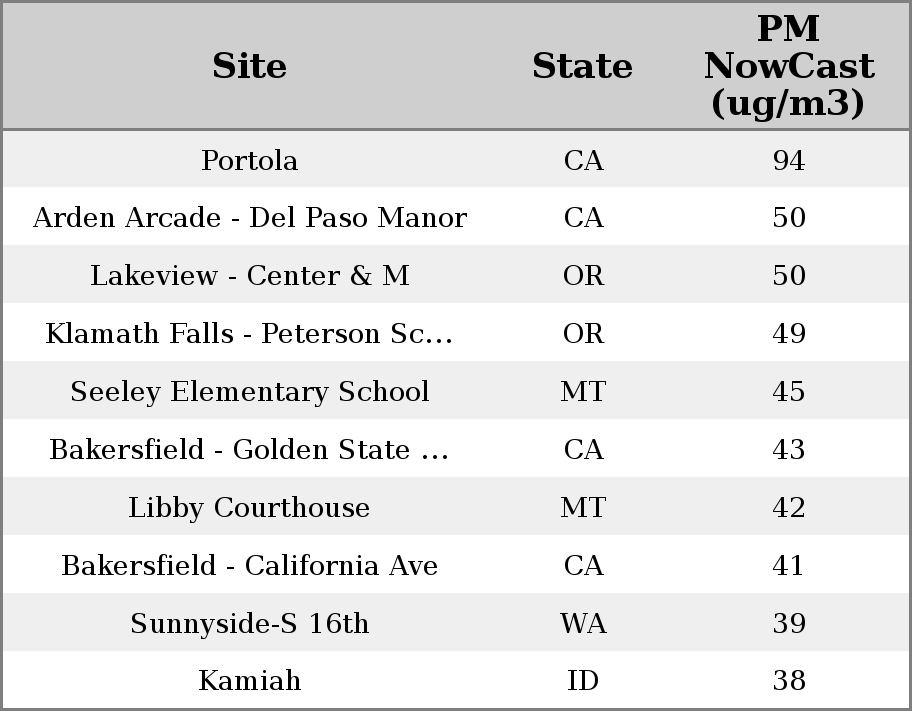
Task: Click the PM value 49
Action: tap(788, 334)
